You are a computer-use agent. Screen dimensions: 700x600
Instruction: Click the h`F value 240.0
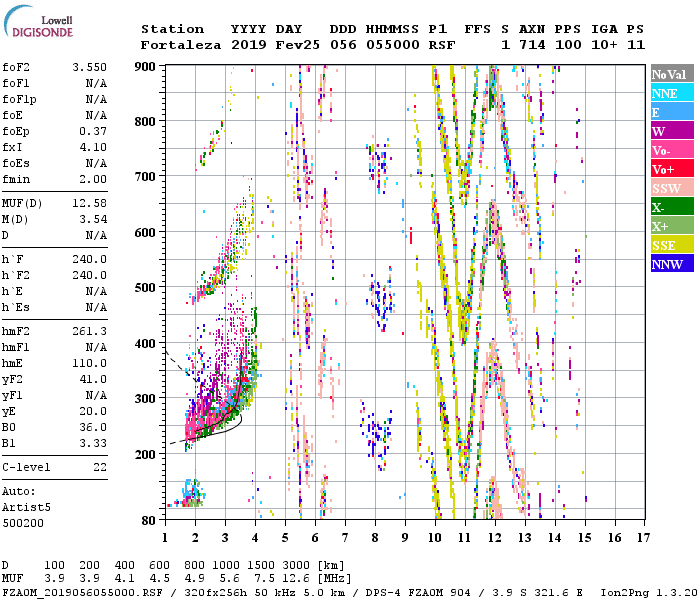pos(90,259)
